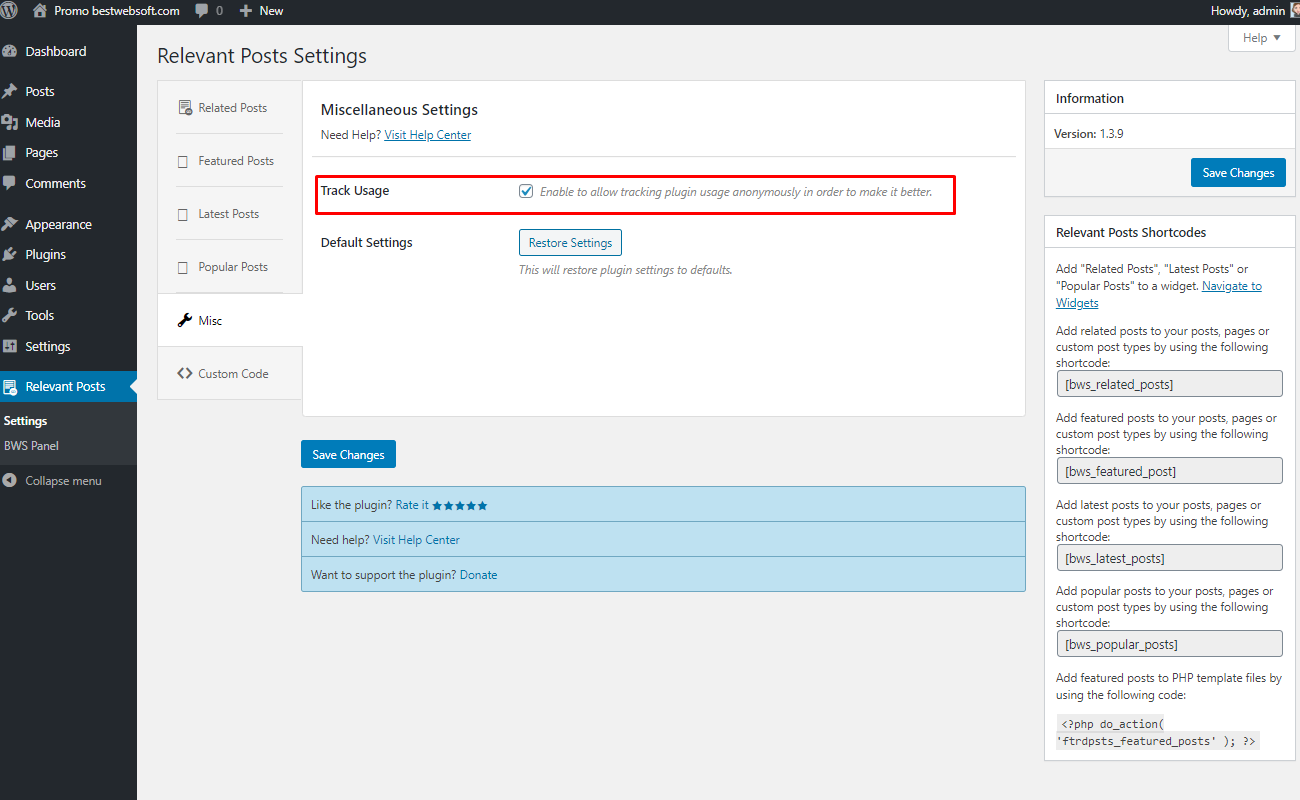Click Save Changes in the Information box
The width and height of the screenshot is (1300, 800).
tap(1238, 173)
